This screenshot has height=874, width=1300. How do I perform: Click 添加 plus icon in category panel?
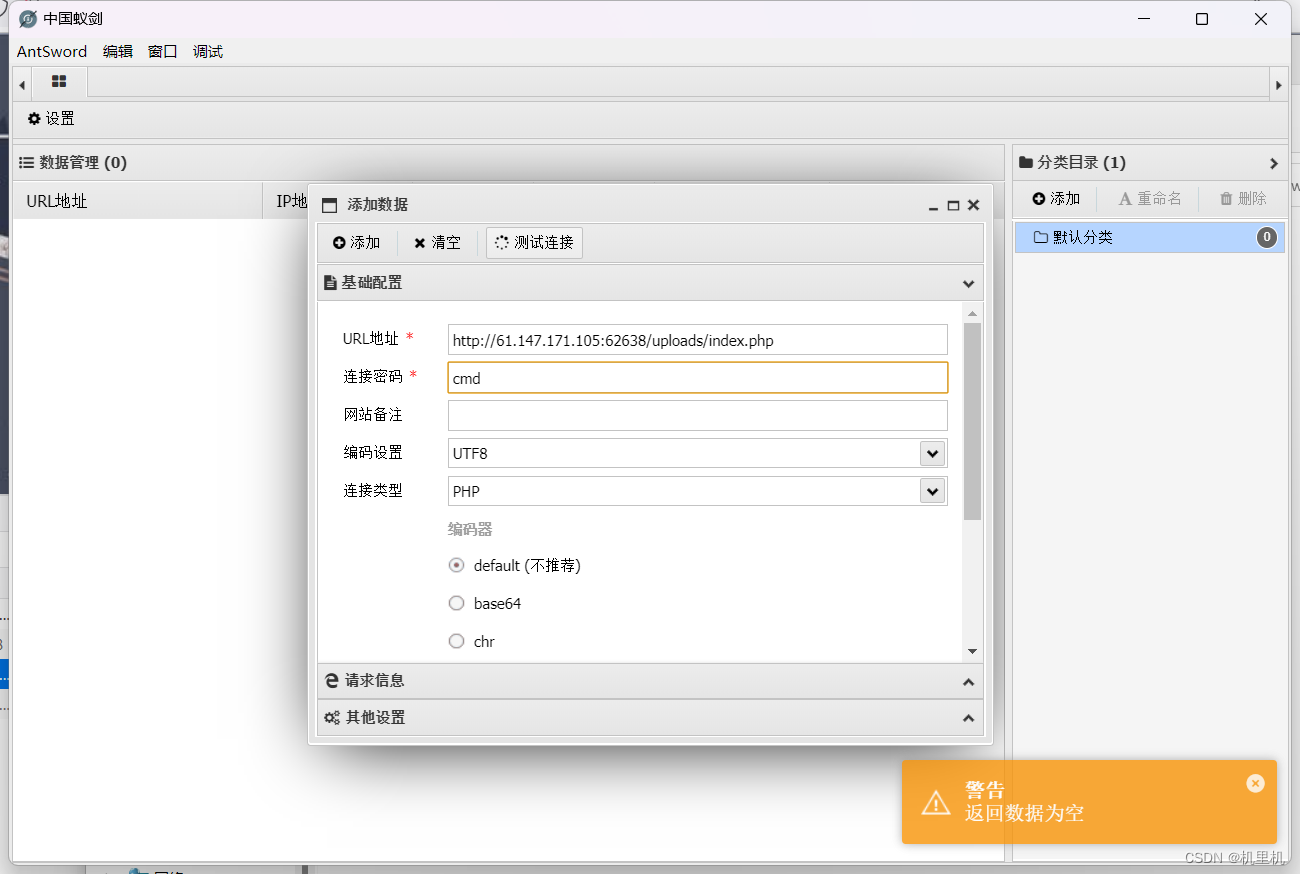pyautogui.click(x=1056, y=199)
